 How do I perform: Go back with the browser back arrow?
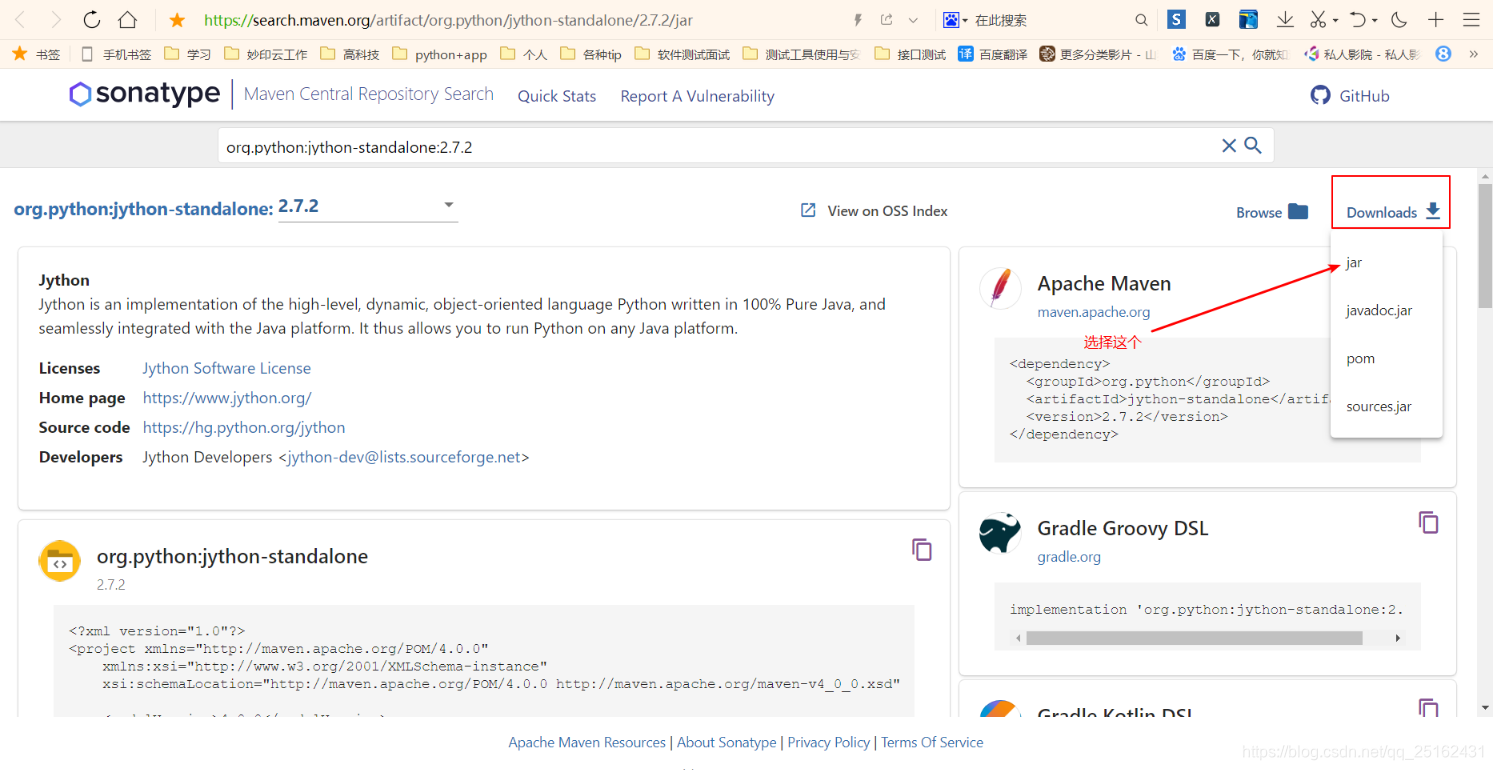pos(21,19)
